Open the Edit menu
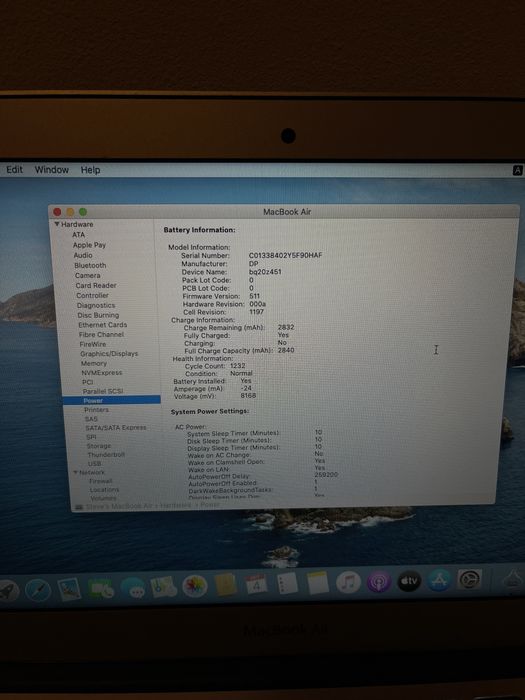 click(x=14, y=170)
